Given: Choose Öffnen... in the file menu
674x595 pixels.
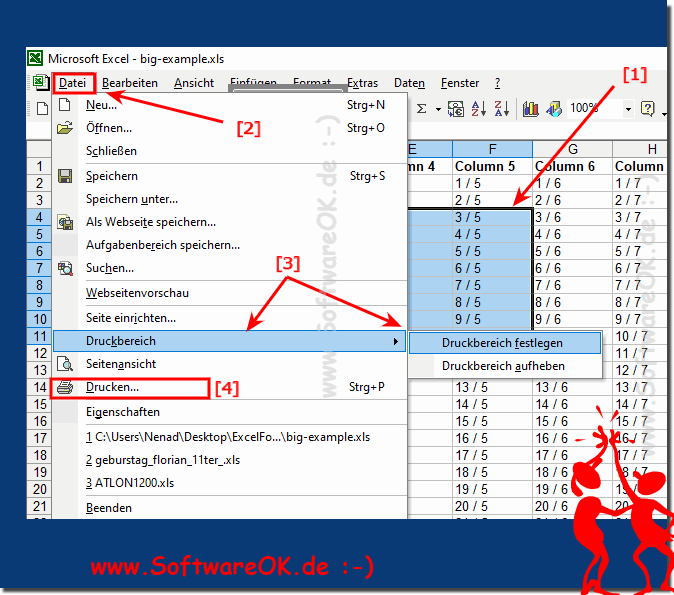Looking at the screenshot, I should [230, 128].
